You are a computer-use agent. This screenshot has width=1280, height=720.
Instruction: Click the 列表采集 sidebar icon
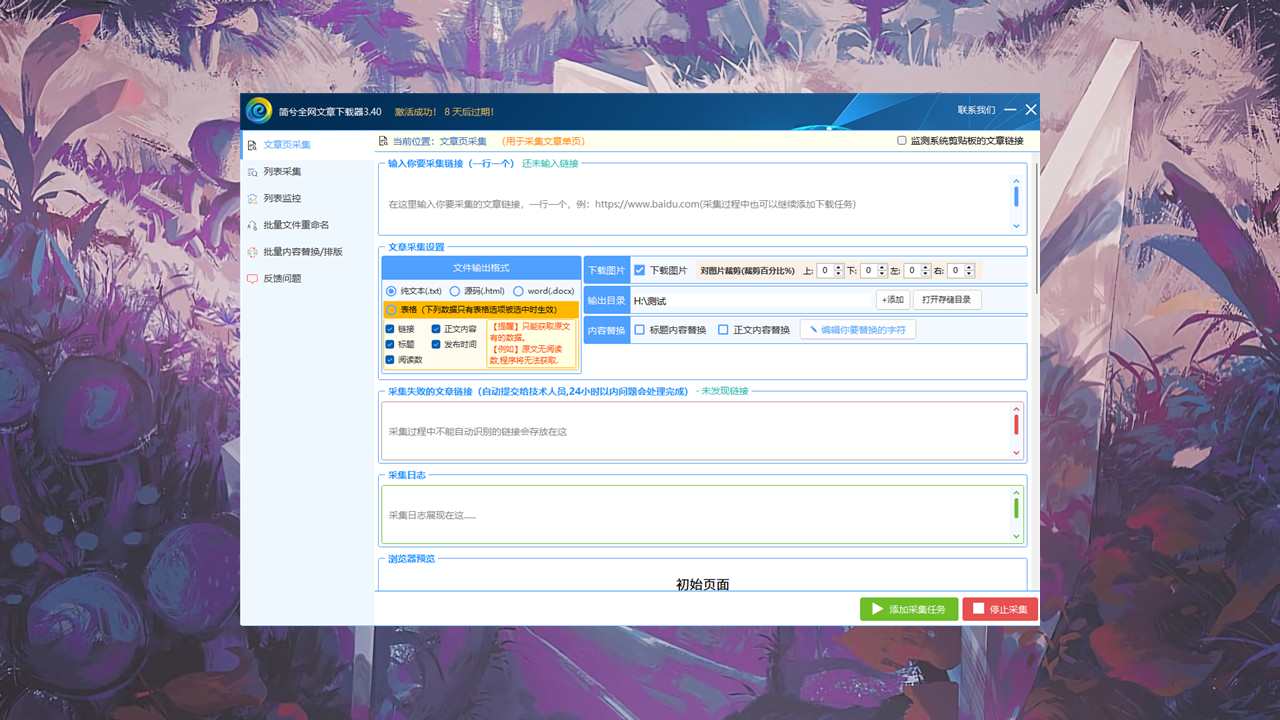[x=252, y=172]
